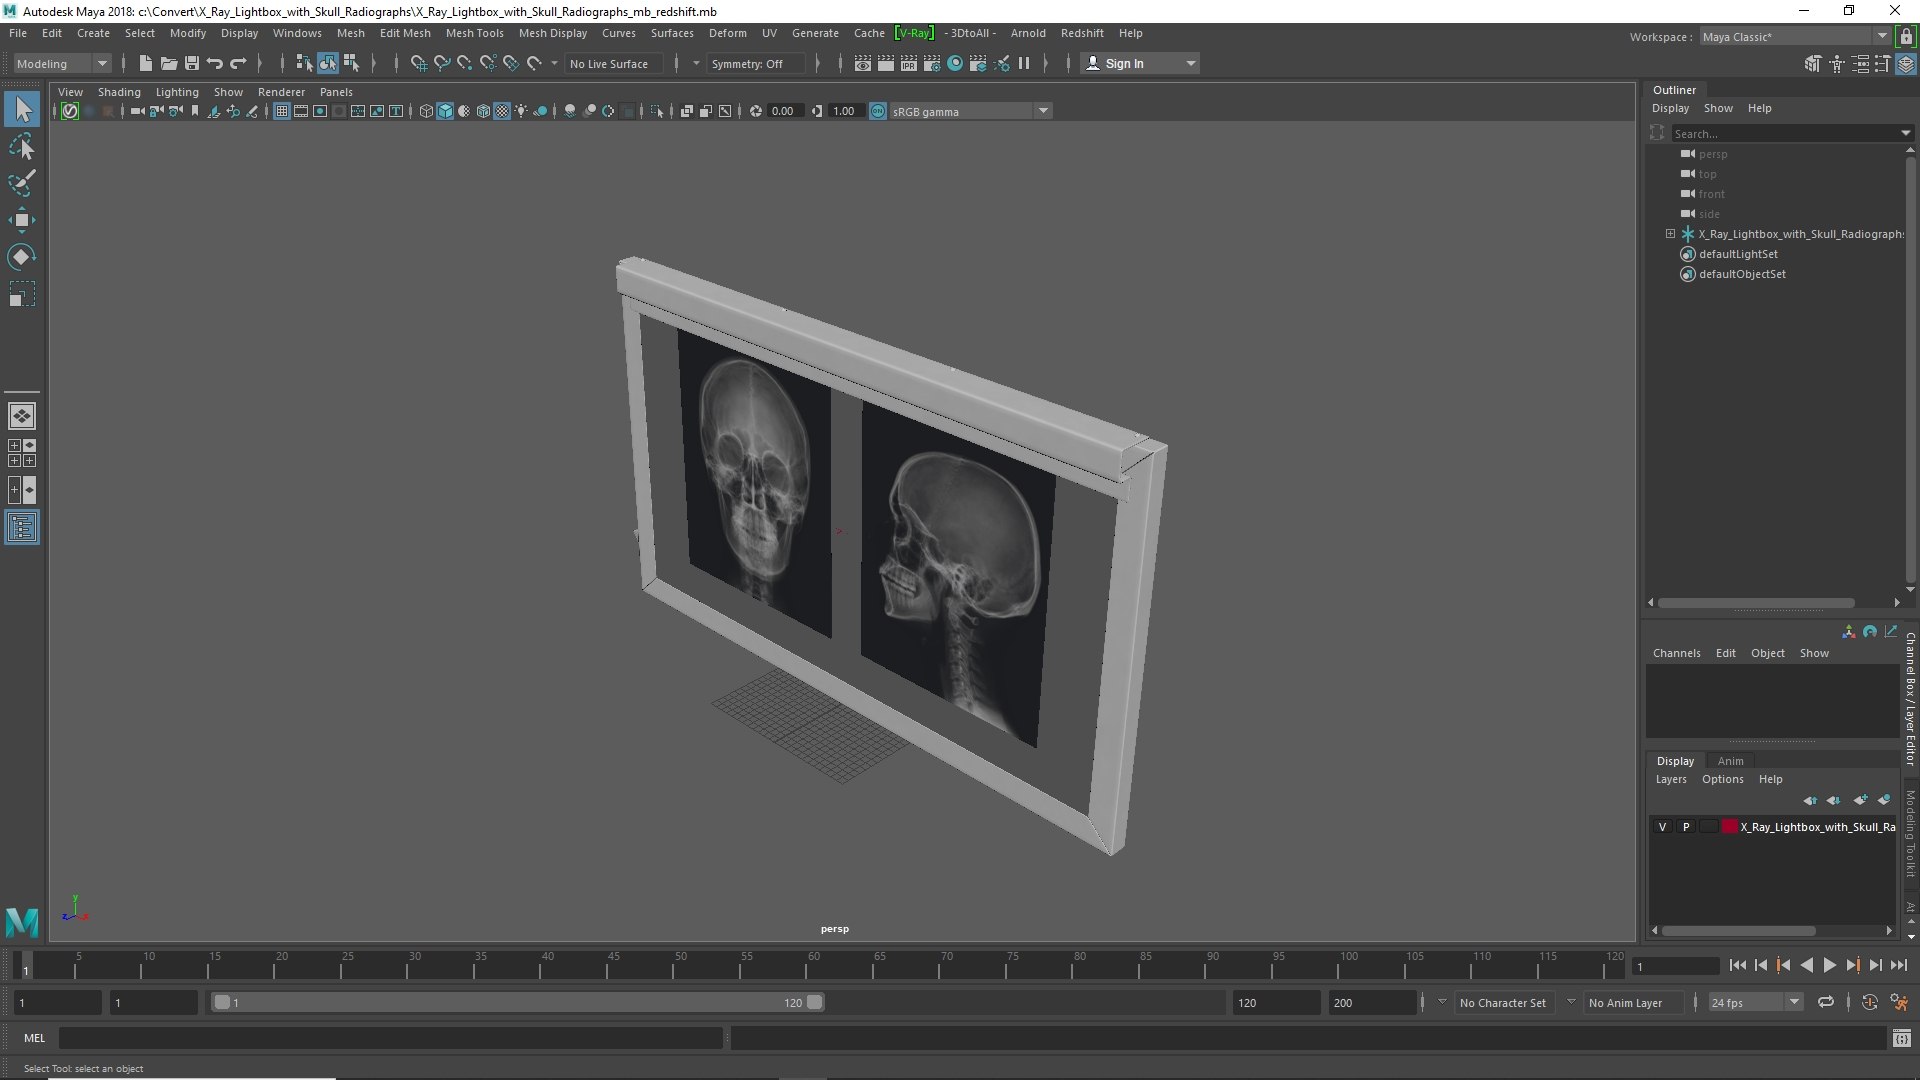Redo the last action
The image size is (1920, 1080).
pos(238,63)
